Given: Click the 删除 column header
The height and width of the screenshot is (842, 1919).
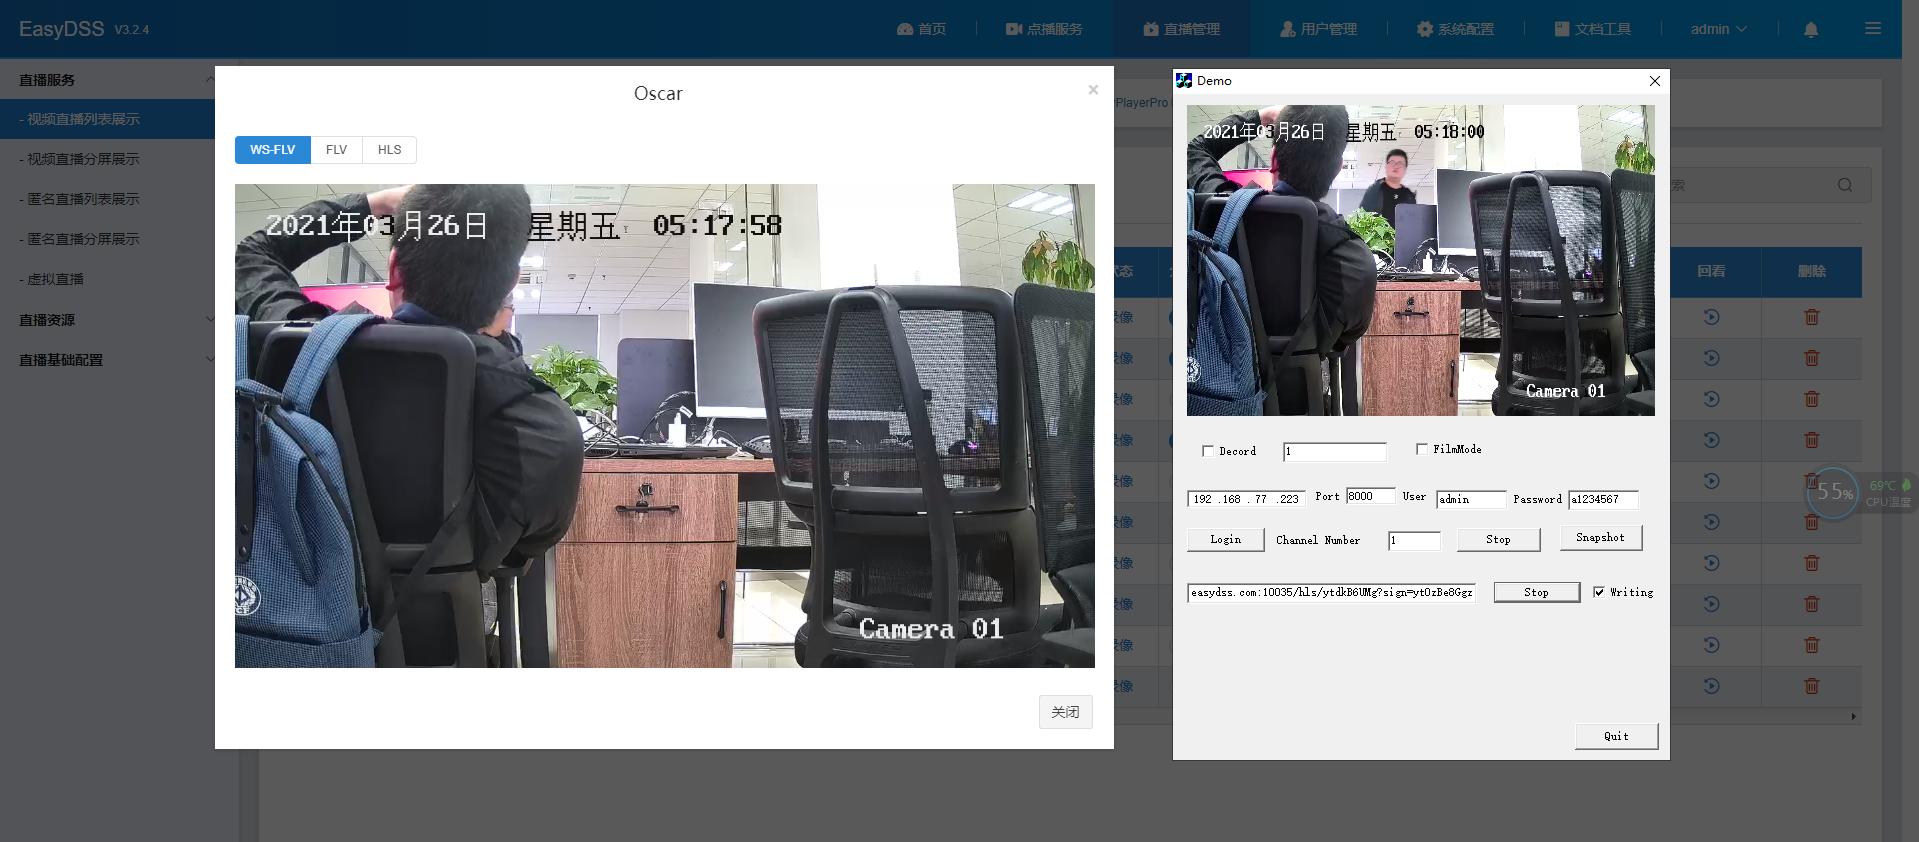Looking at the screenshot, I should click(x=1811, y=271).
